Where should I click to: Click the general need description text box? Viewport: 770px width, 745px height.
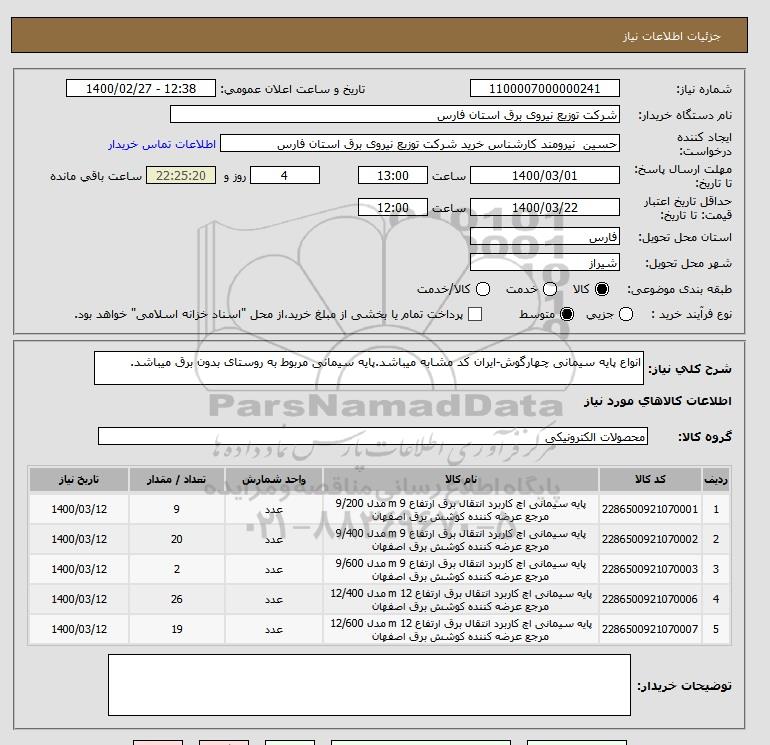(368, 368)
